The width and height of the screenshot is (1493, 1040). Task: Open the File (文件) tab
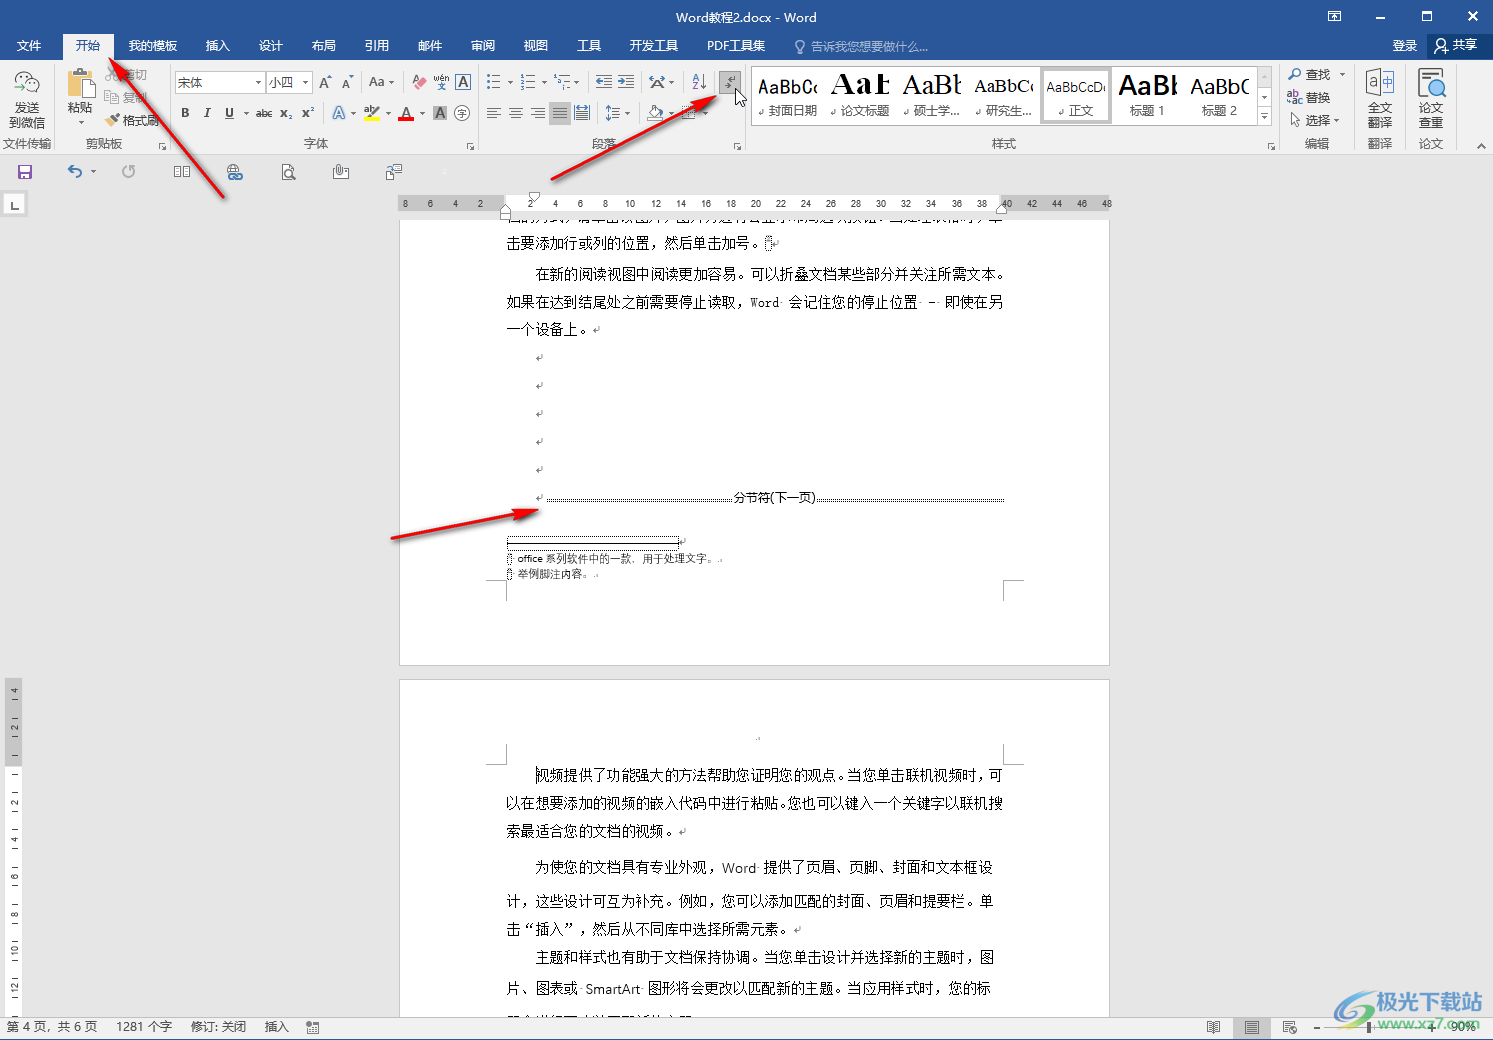point(29,46)
